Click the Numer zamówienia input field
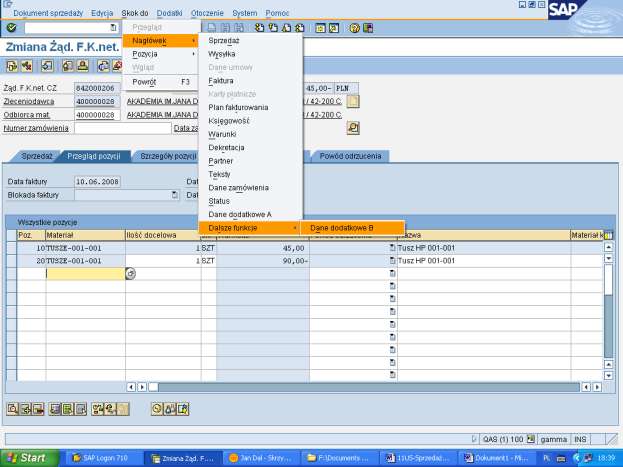This screenshot has width=623, height=467. (x=122, y=128)
